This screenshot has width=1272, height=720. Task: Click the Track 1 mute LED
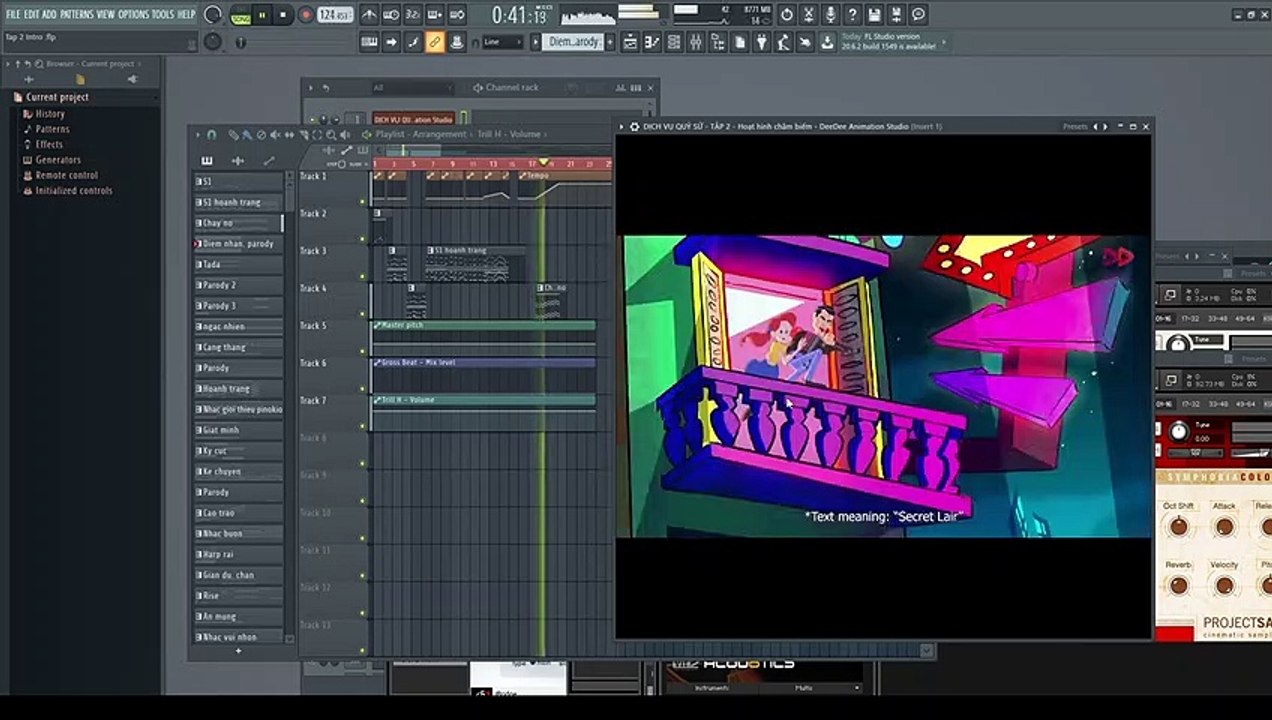pos(363,202)
